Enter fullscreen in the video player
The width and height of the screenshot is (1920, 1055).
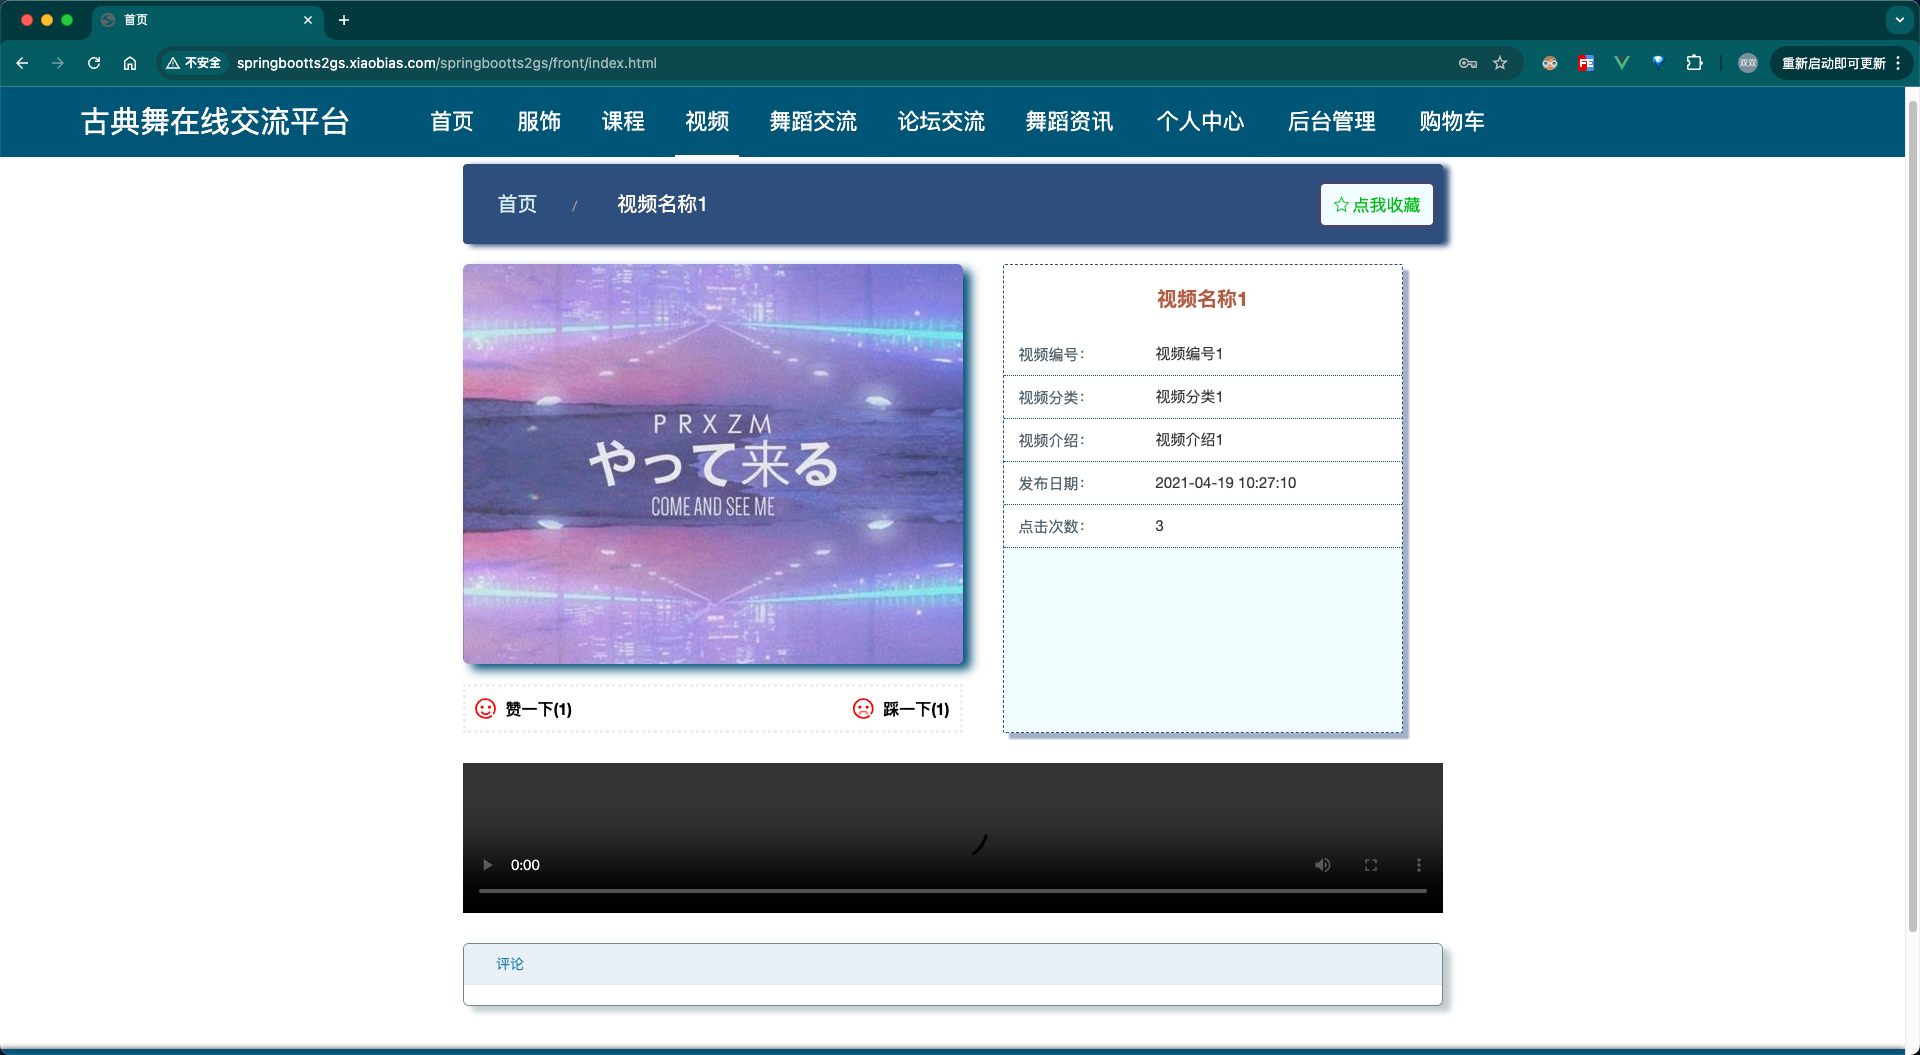click(x=1371, y=865)
